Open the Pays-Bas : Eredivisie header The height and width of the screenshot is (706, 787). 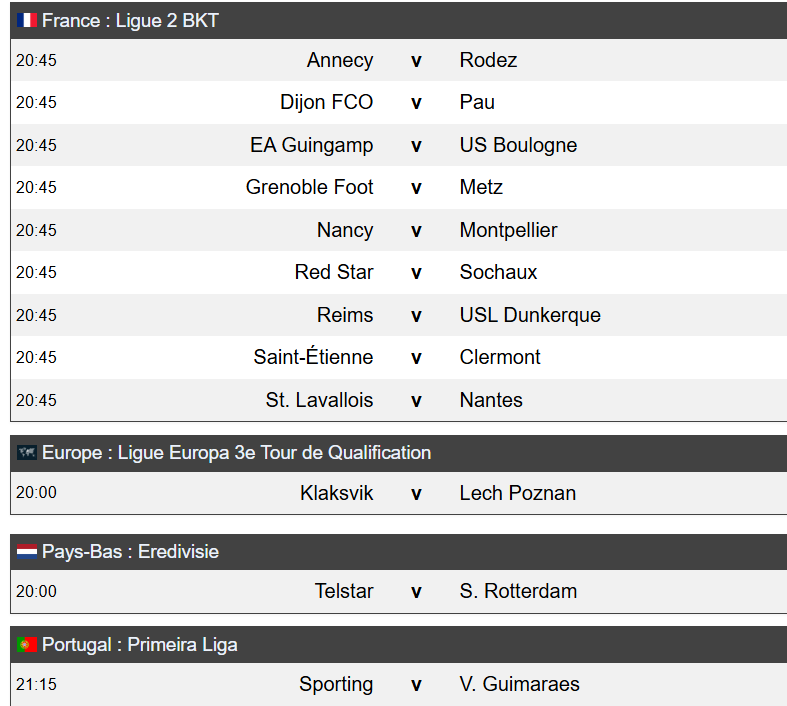[x=399, y=552]
